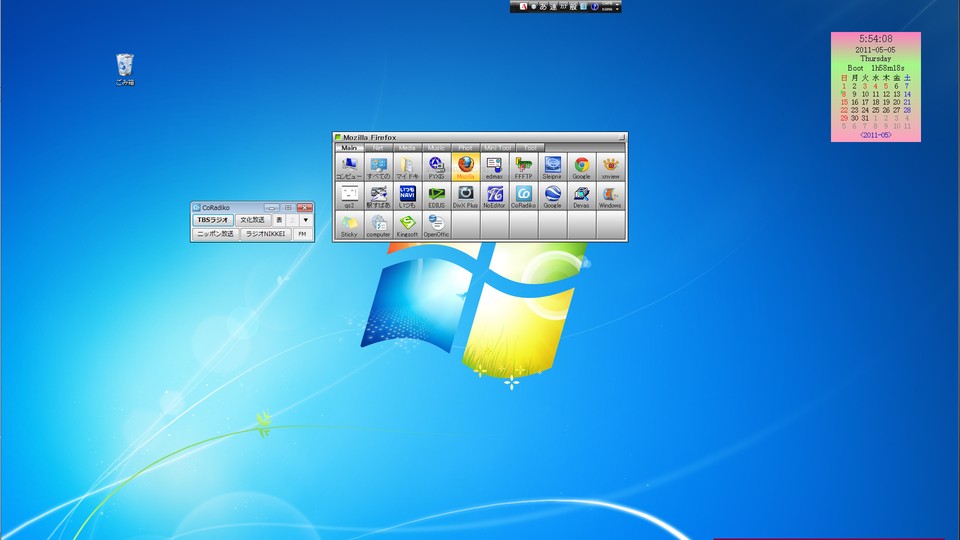Select the TBSラジオ station button
This screenshot has height=540, width=960.
pyautogui.click(x=212, y=220)
